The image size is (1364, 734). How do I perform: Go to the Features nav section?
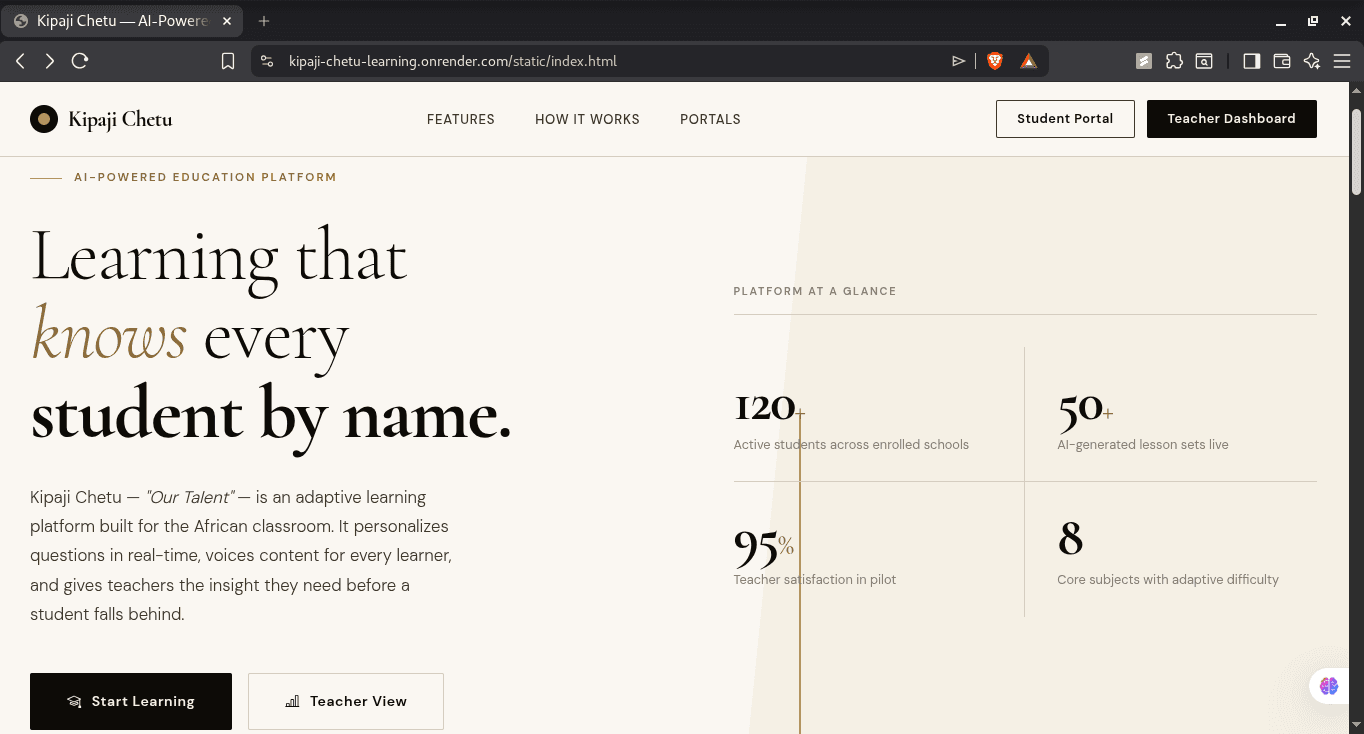point(460,119)
